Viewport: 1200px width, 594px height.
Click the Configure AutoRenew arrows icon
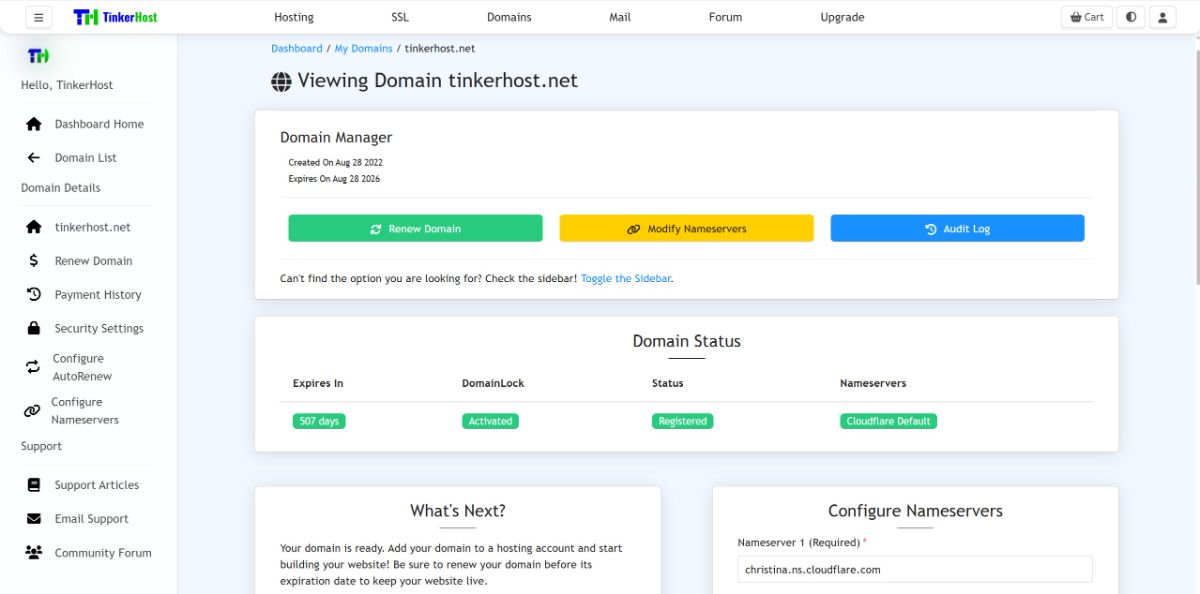pos(33,367)
